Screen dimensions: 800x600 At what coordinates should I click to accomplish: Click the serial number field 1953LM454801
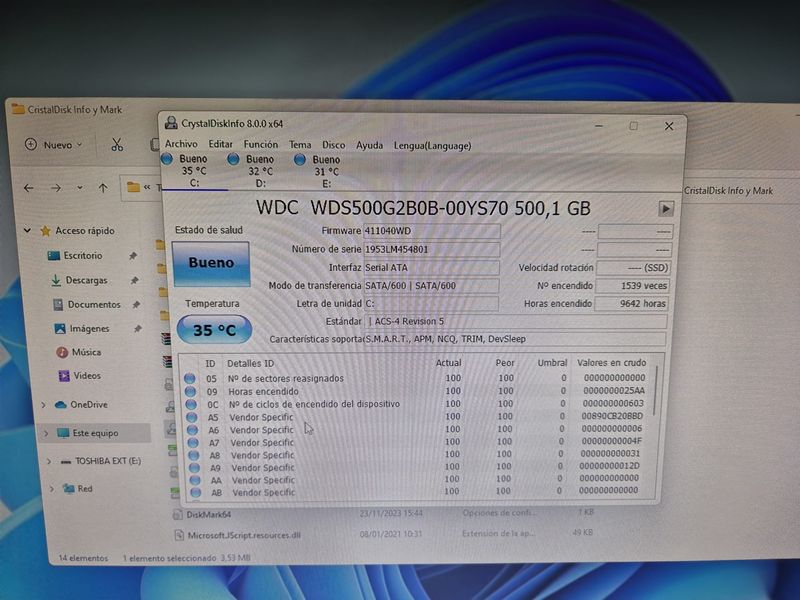[431, 249]
